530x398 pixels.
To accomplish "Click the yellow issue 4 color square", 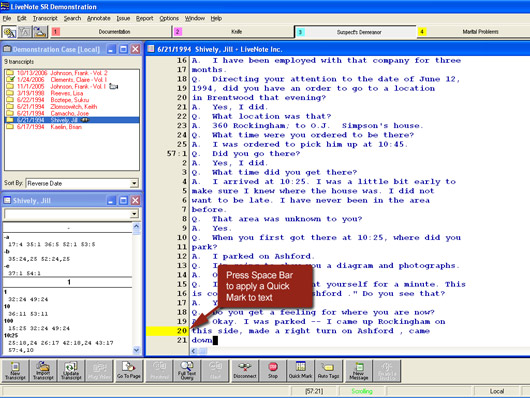I will pyautogui.click(x=422, y=32).
